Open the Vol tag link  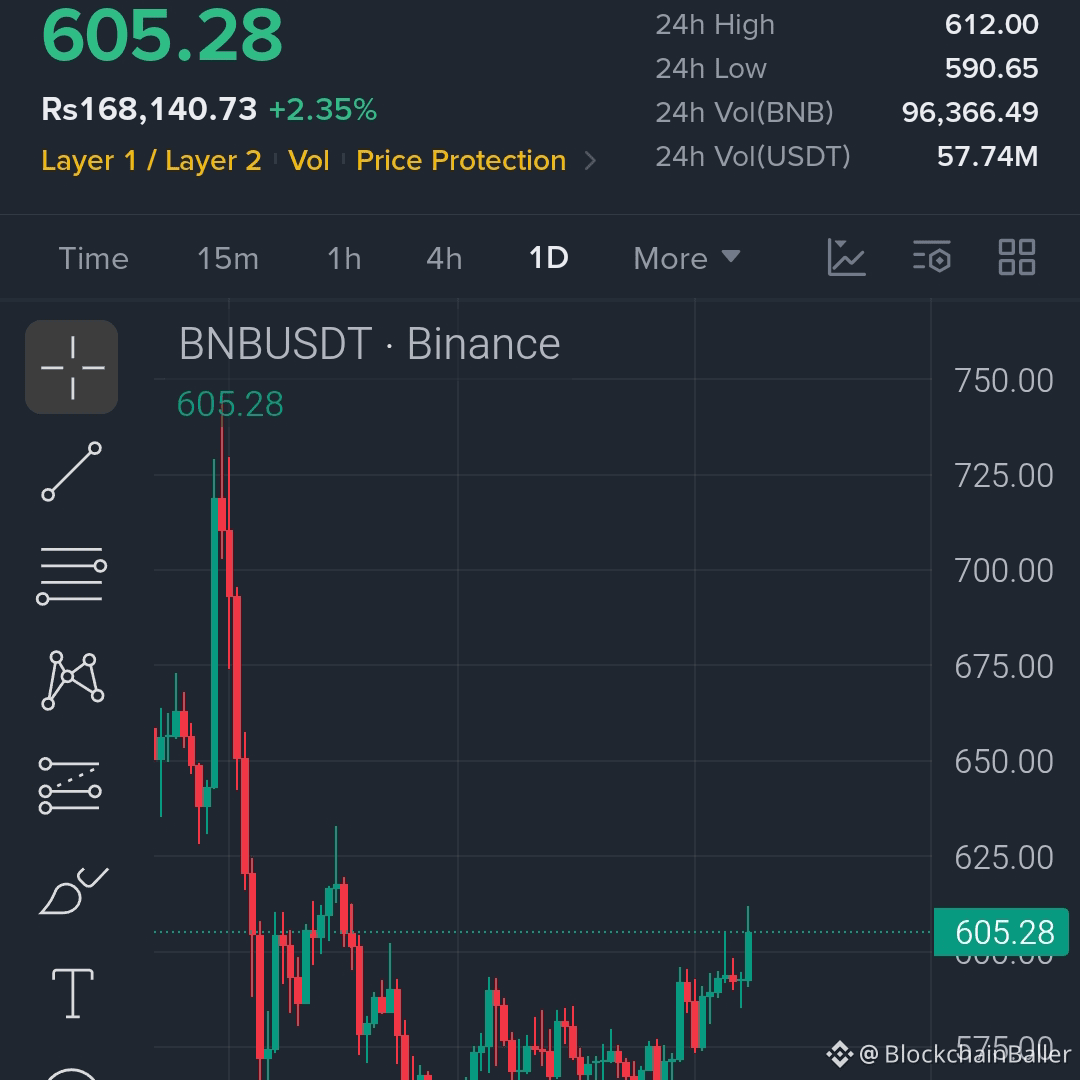click(x=309, y=160)
